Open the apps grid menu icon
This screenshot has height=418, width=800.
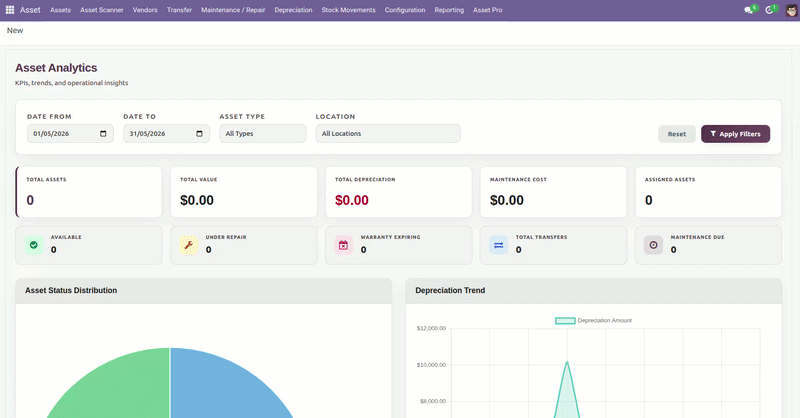pyautogui.click(x=10, y=10)
